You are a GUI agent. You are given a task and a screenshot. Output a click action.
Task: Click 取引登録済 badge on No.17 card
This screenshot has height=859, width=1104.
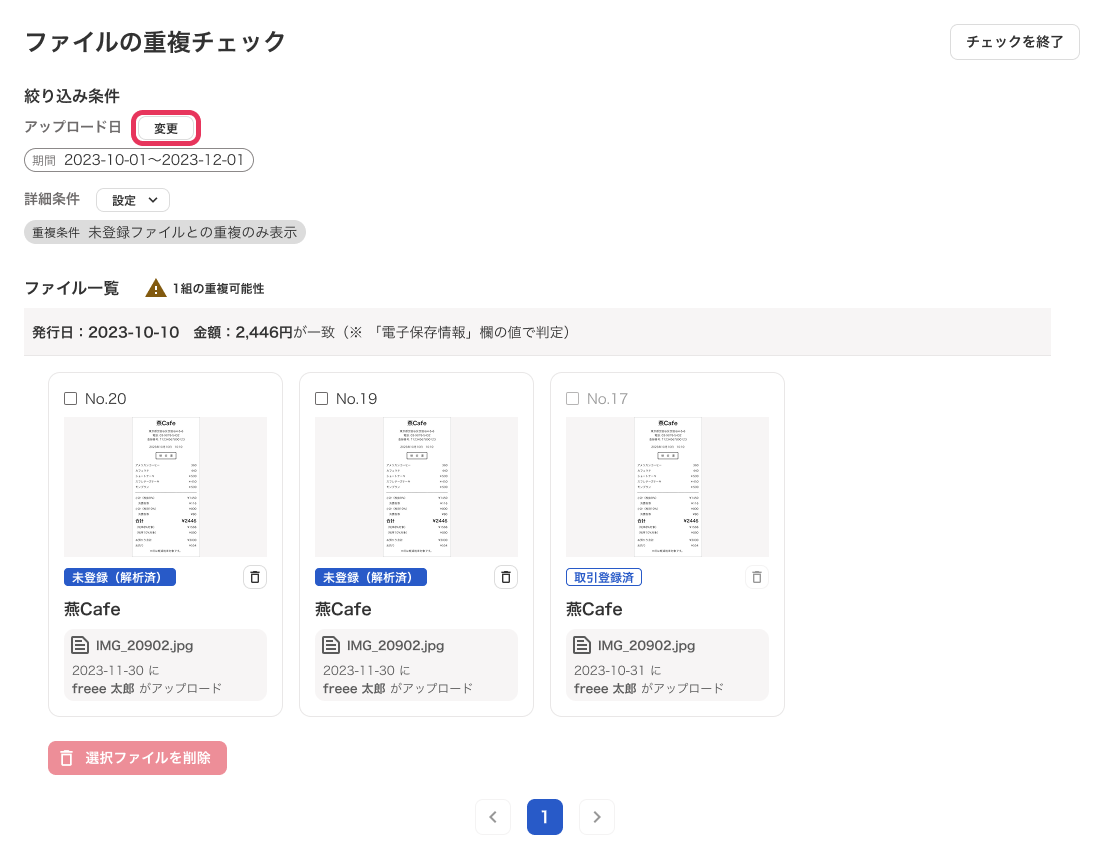coord(603,577)
